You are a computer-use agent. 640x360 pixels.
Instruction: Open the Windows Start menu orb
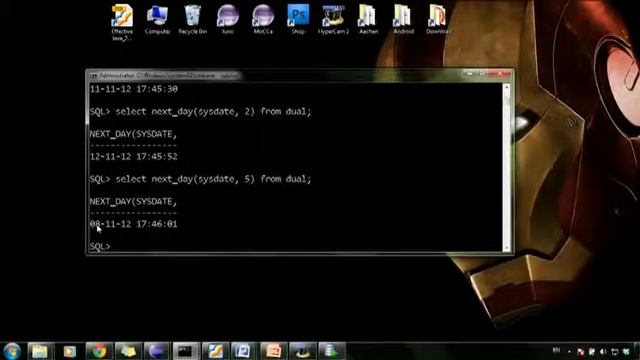point(12,351)
